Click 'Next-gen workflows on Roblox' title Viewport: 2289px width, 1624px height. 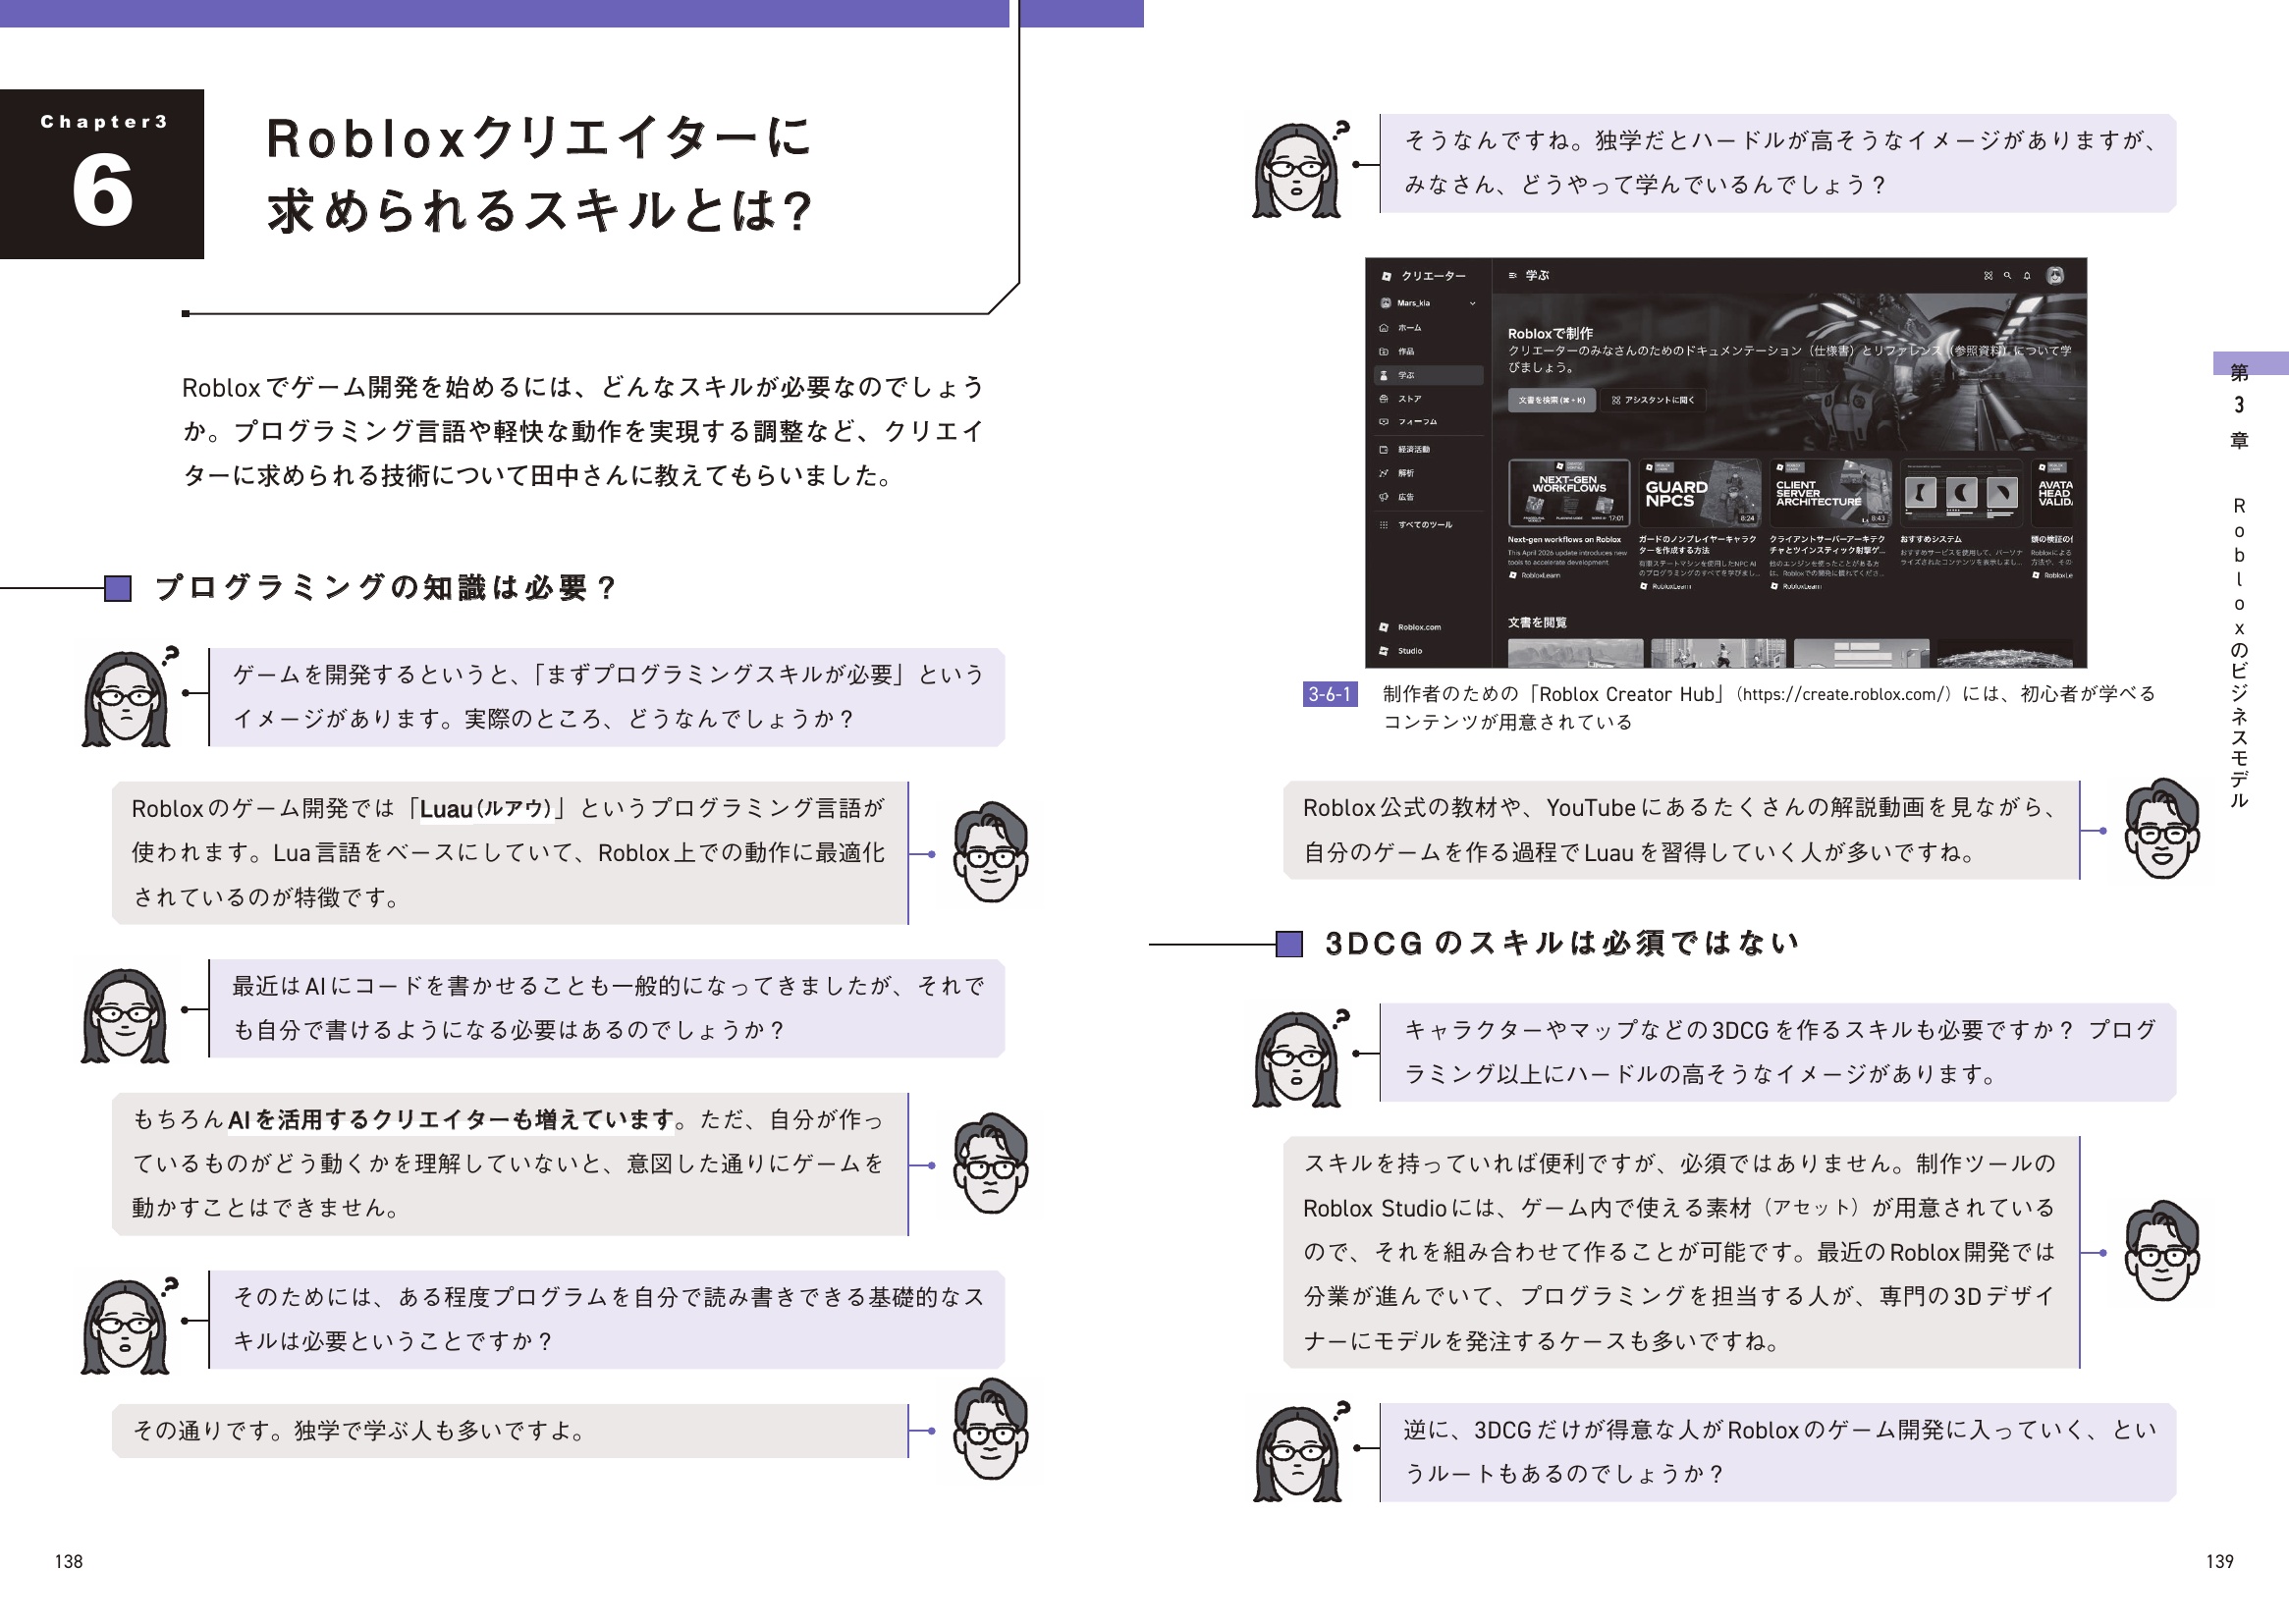[x=1564, y=540]
